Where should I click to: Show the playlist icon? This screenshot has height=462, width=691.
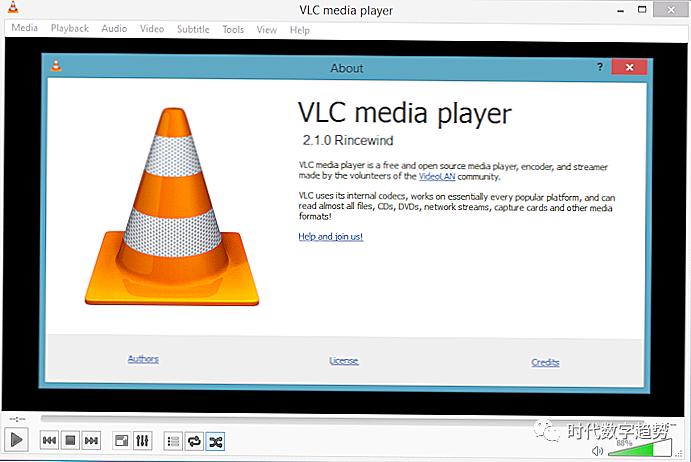pyautogui.click(x=173, y=441)
